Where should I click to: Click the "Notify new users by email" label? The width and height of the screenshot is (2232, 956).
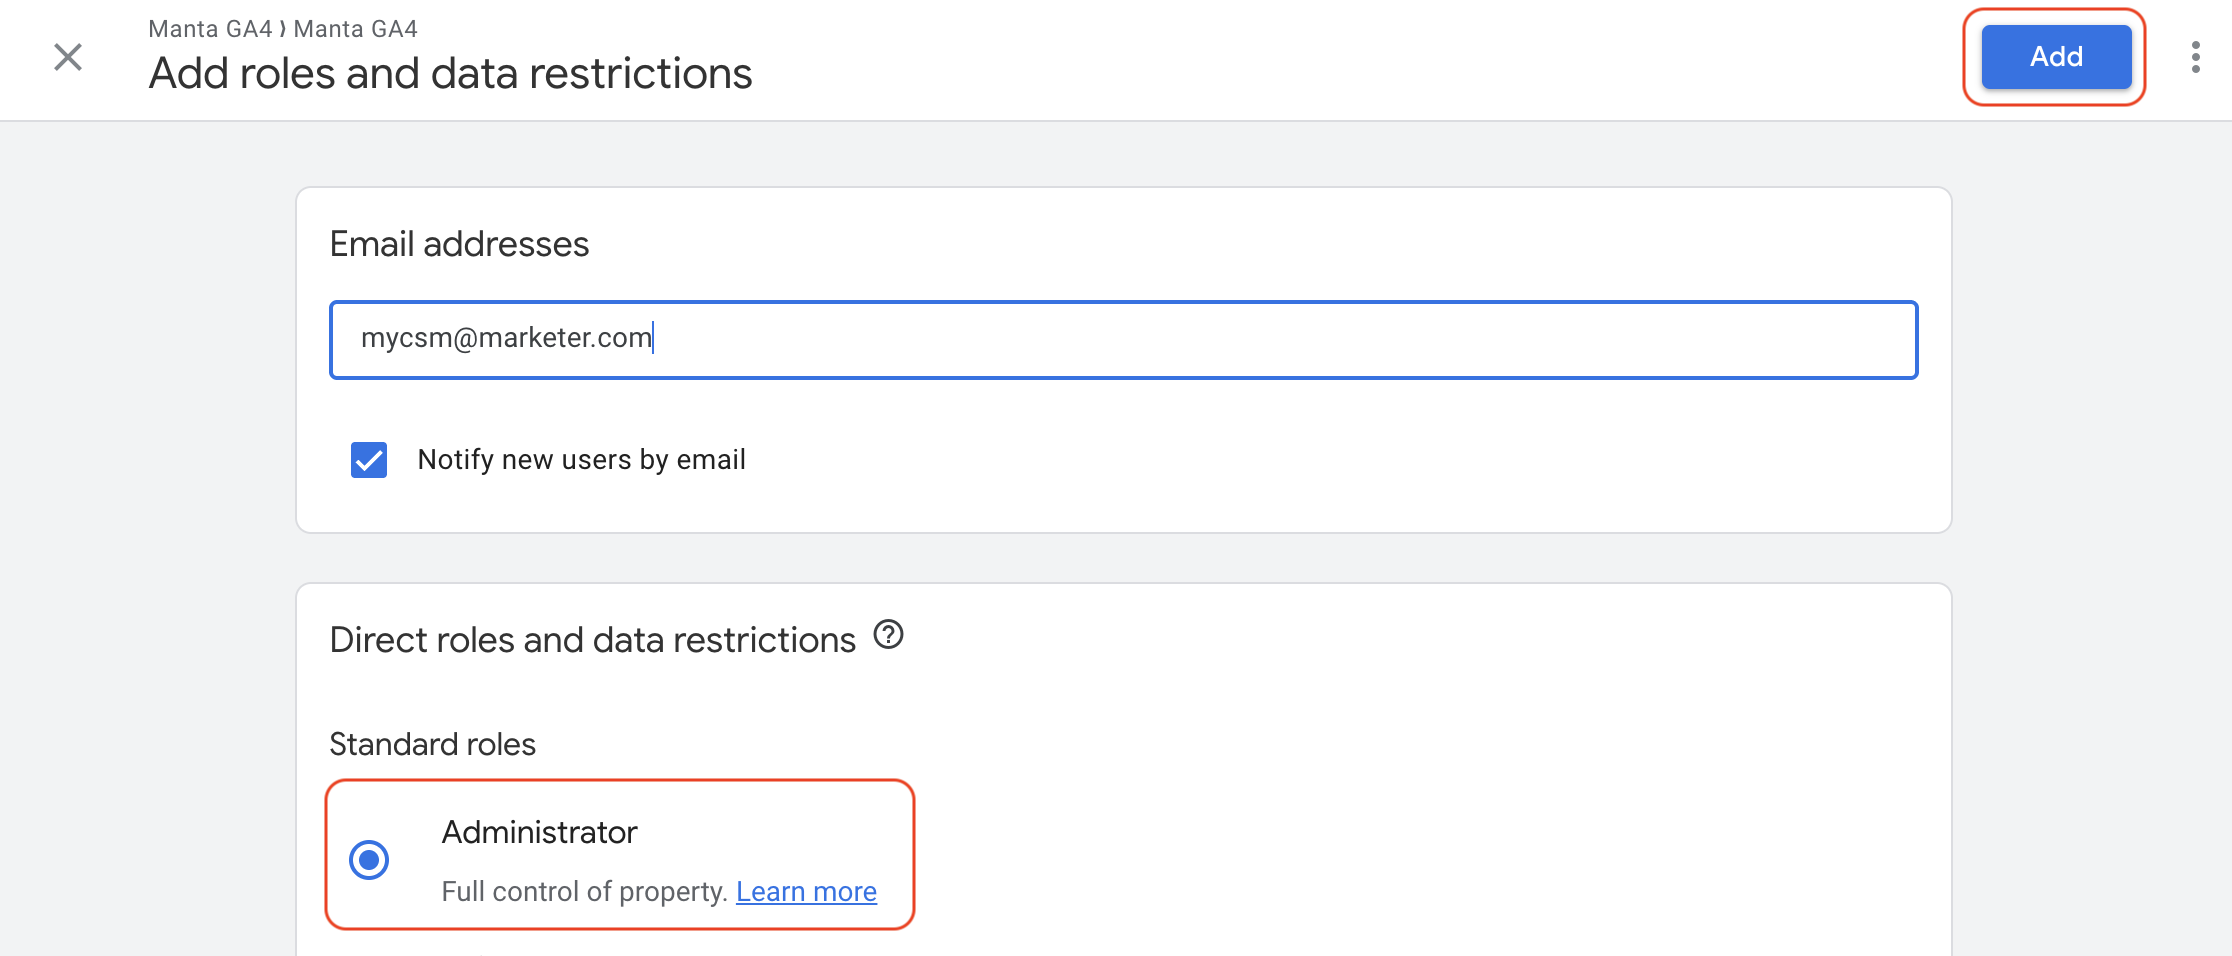[581, 460]
